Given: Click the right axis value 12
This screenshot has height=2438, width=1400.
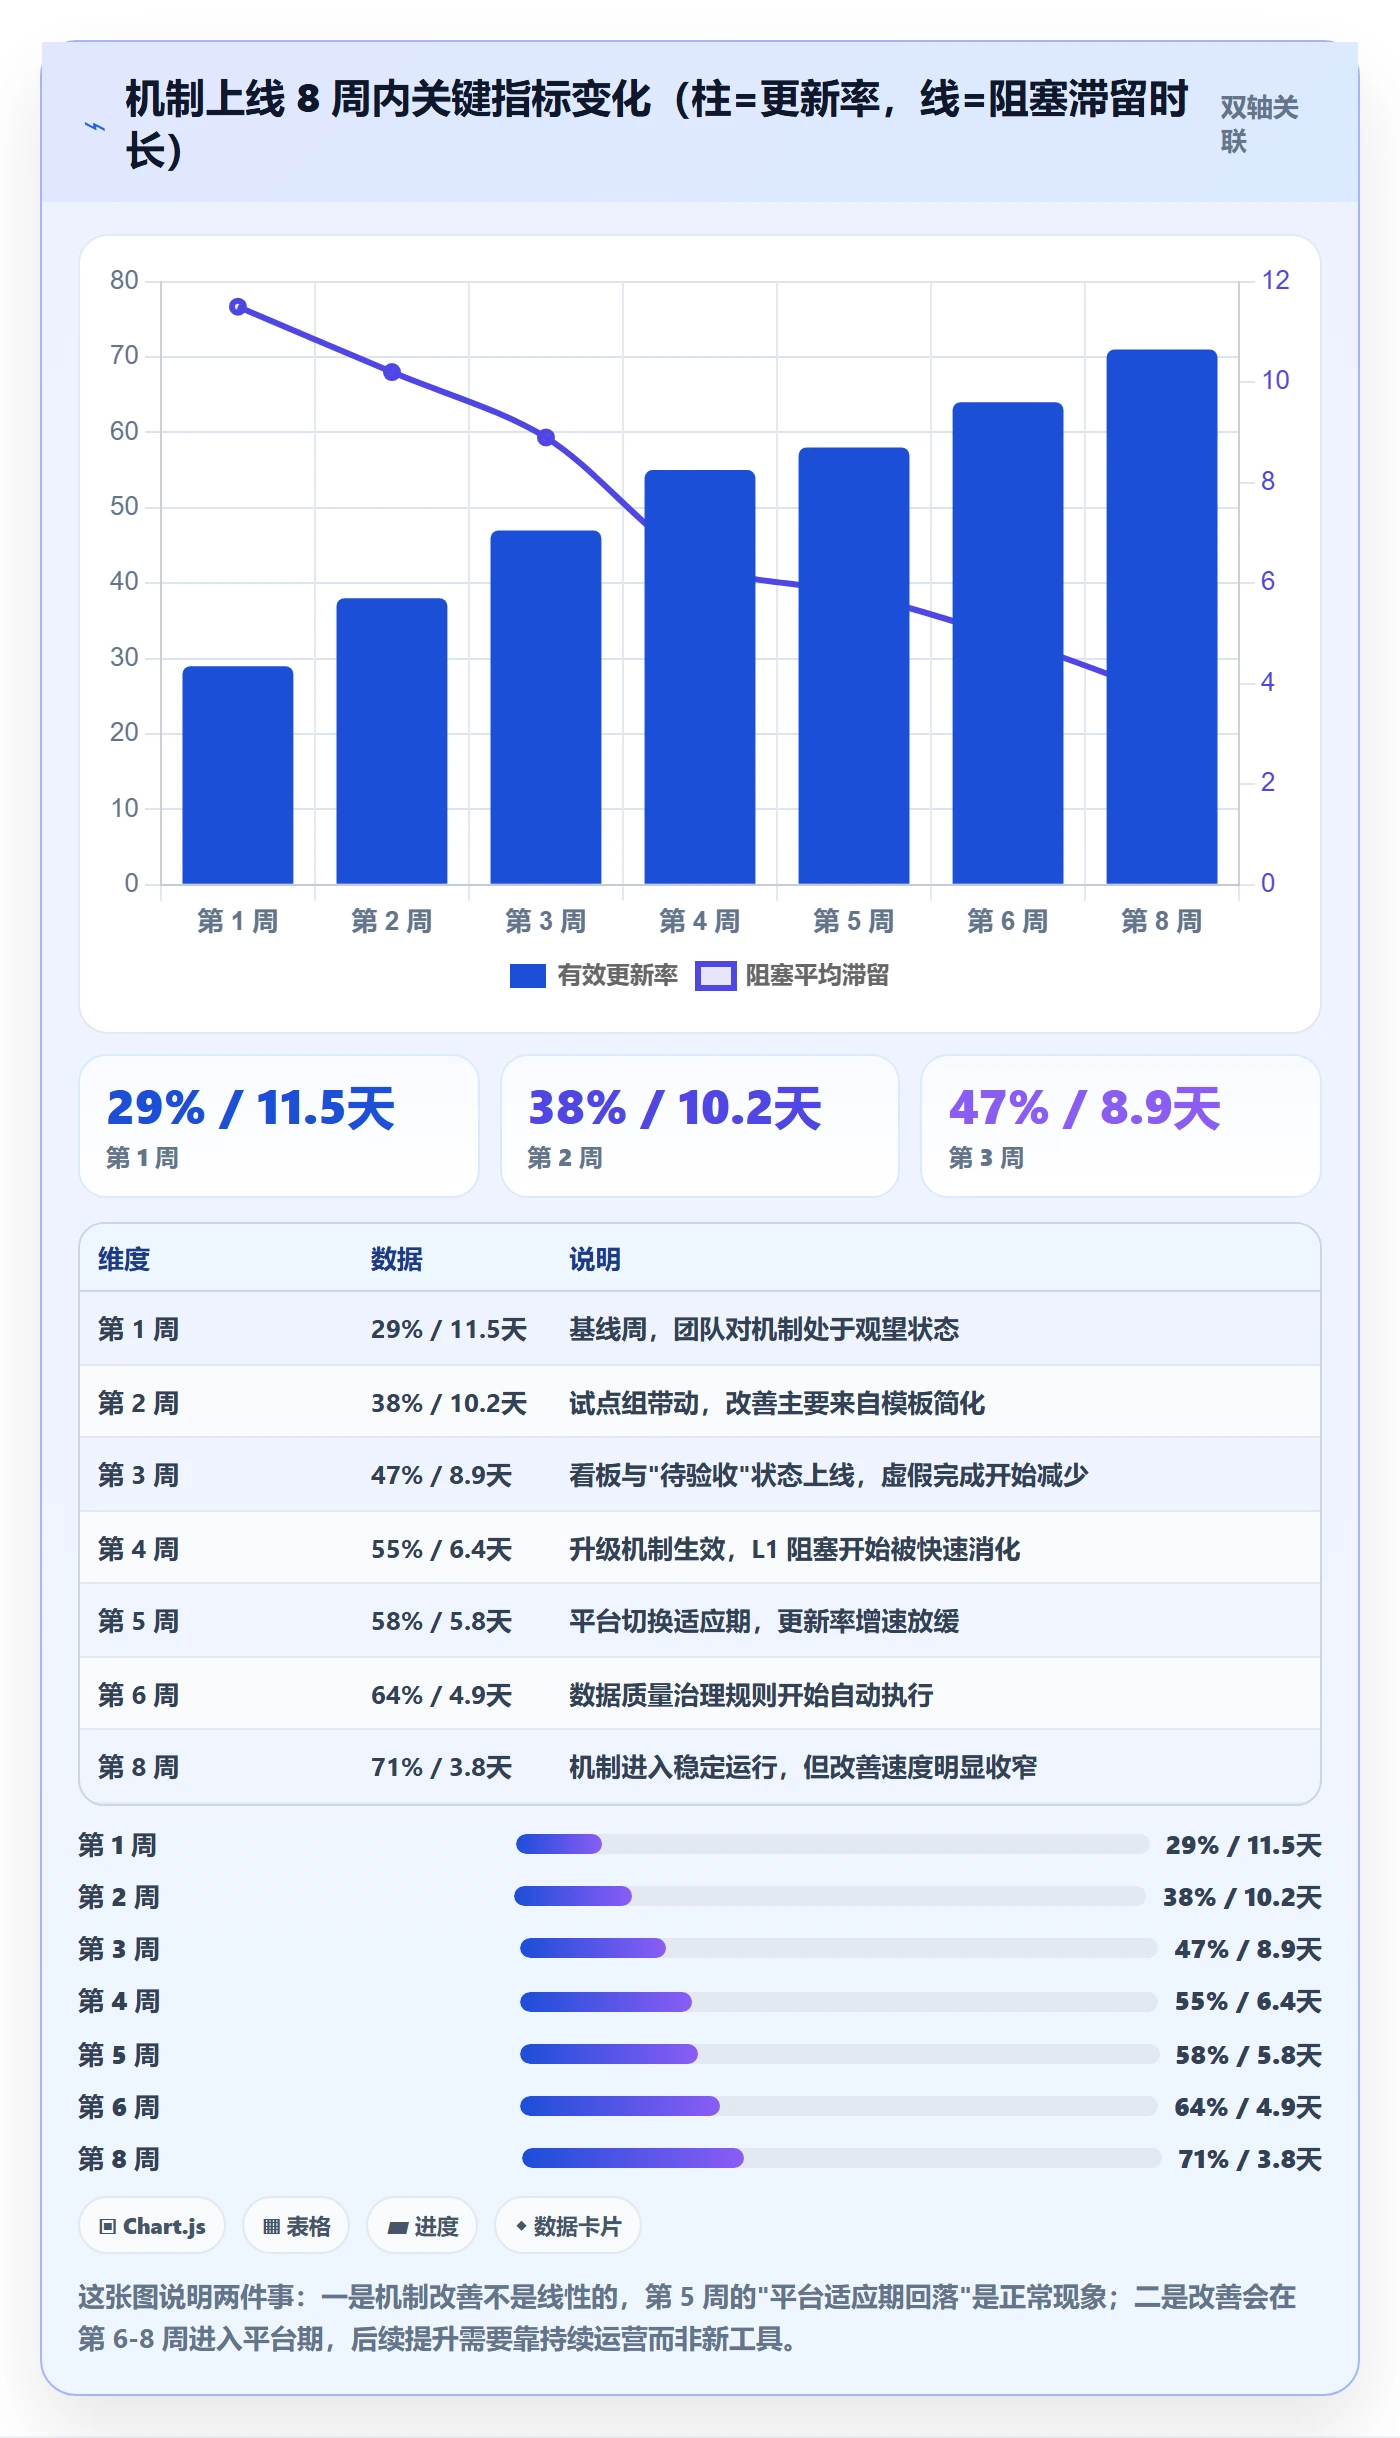Looking at the screenshot, I should click(1275, 280).
